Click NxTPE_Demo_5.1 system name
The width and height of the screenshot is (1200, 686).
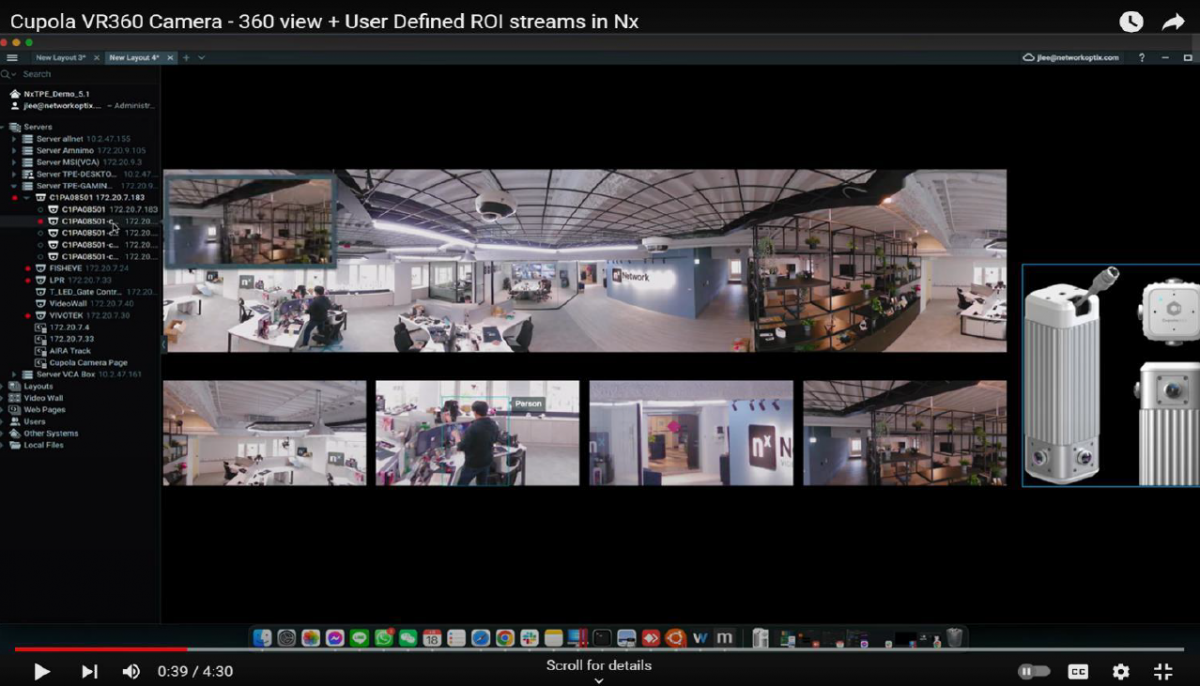click(x=56, y=94)
